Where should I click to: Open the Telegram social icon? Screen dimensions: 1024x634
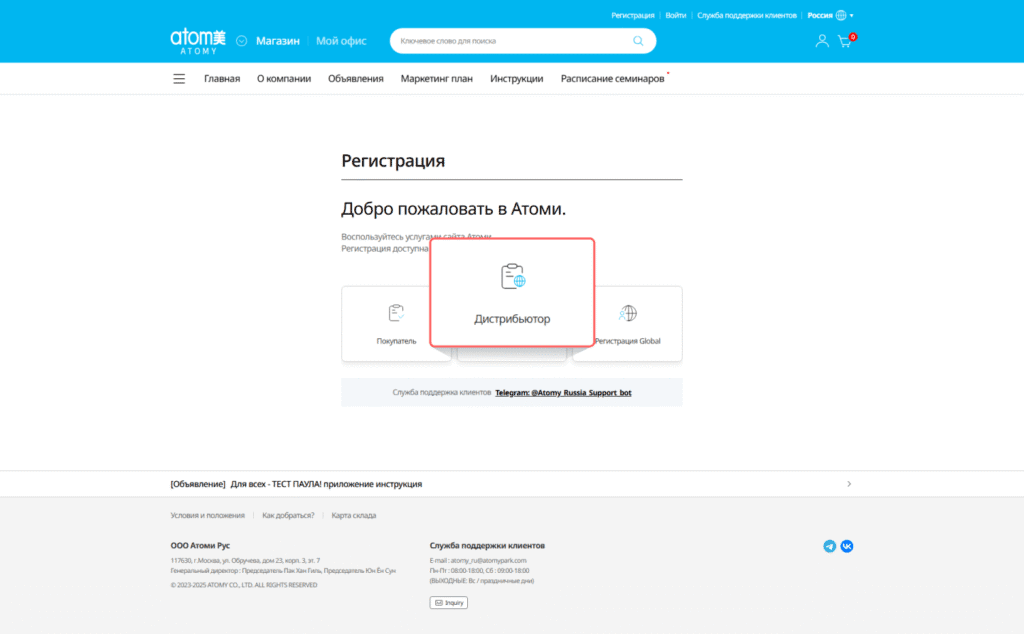(829, 546)
